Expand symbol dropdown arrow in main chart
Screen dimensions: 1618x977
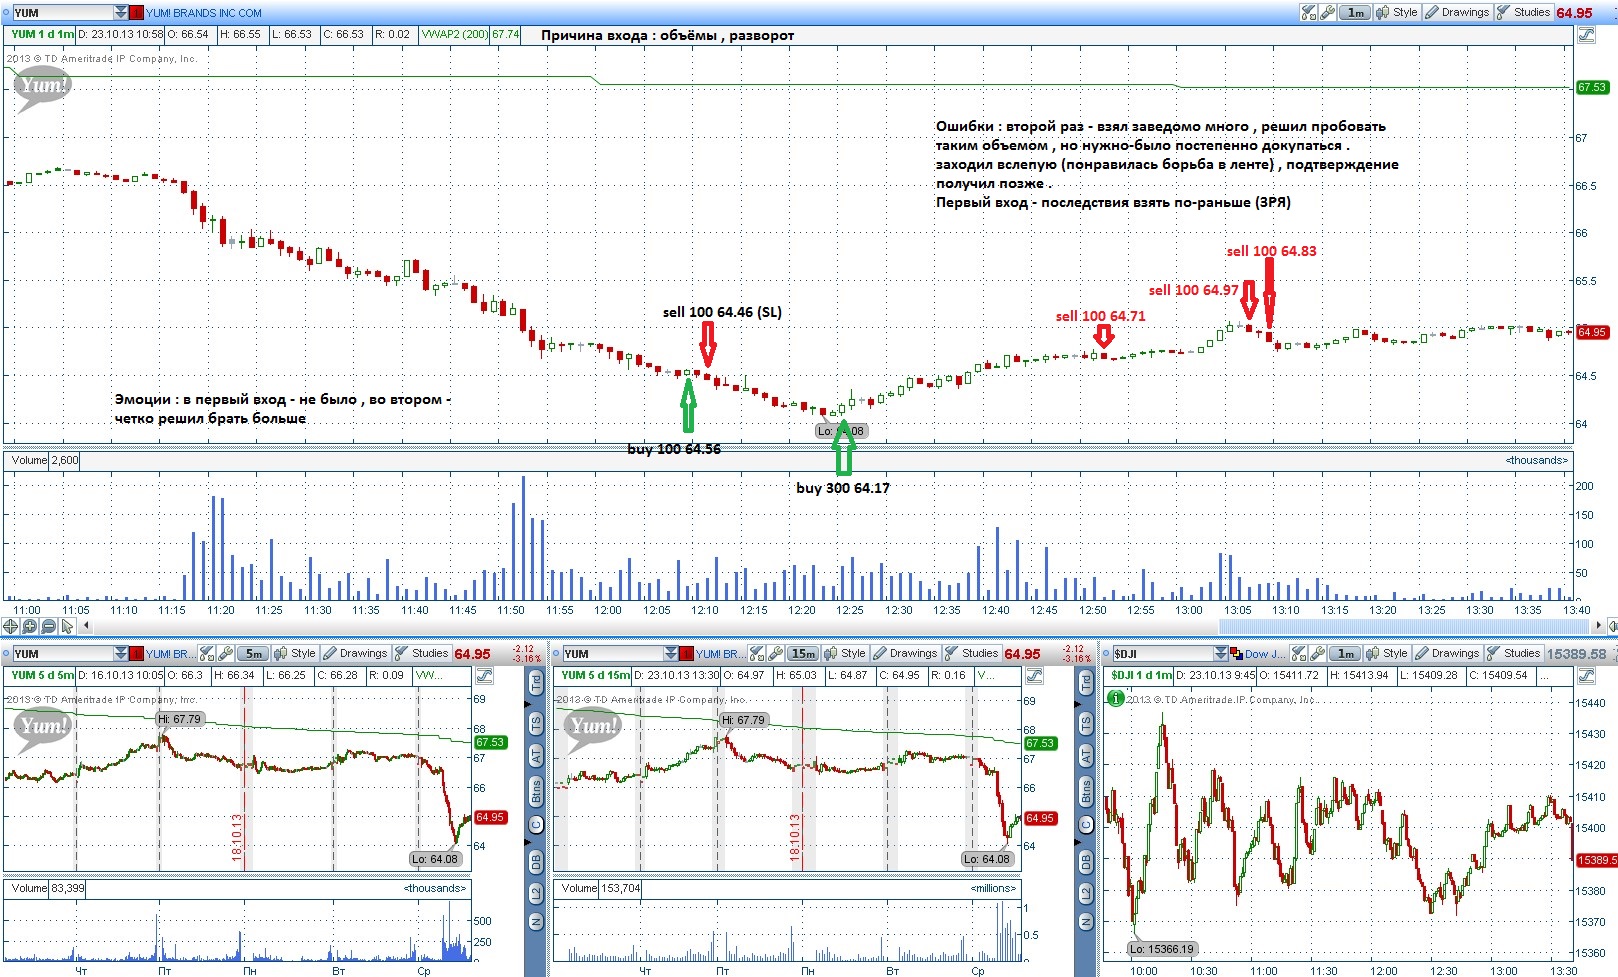coord(121,12)
